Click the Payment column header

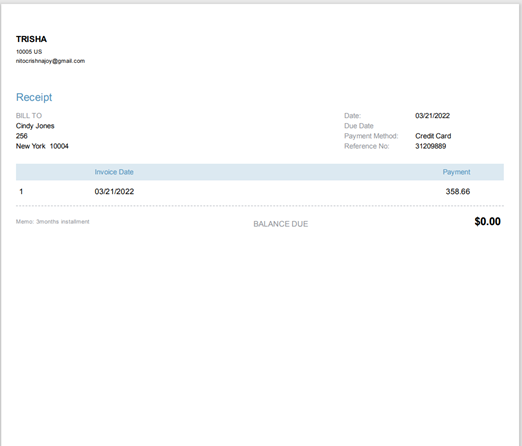click(x=456, y=172)
